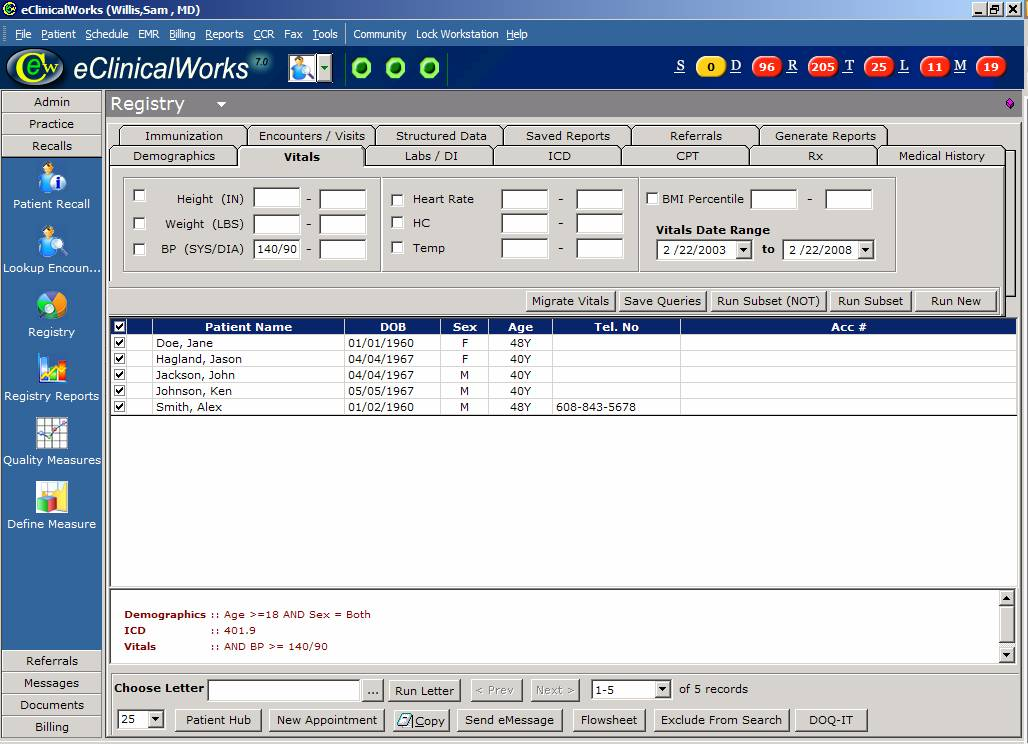The image size is (1028, 744).
Task: Open the red M badge showing 19
Action: (991, 67)
